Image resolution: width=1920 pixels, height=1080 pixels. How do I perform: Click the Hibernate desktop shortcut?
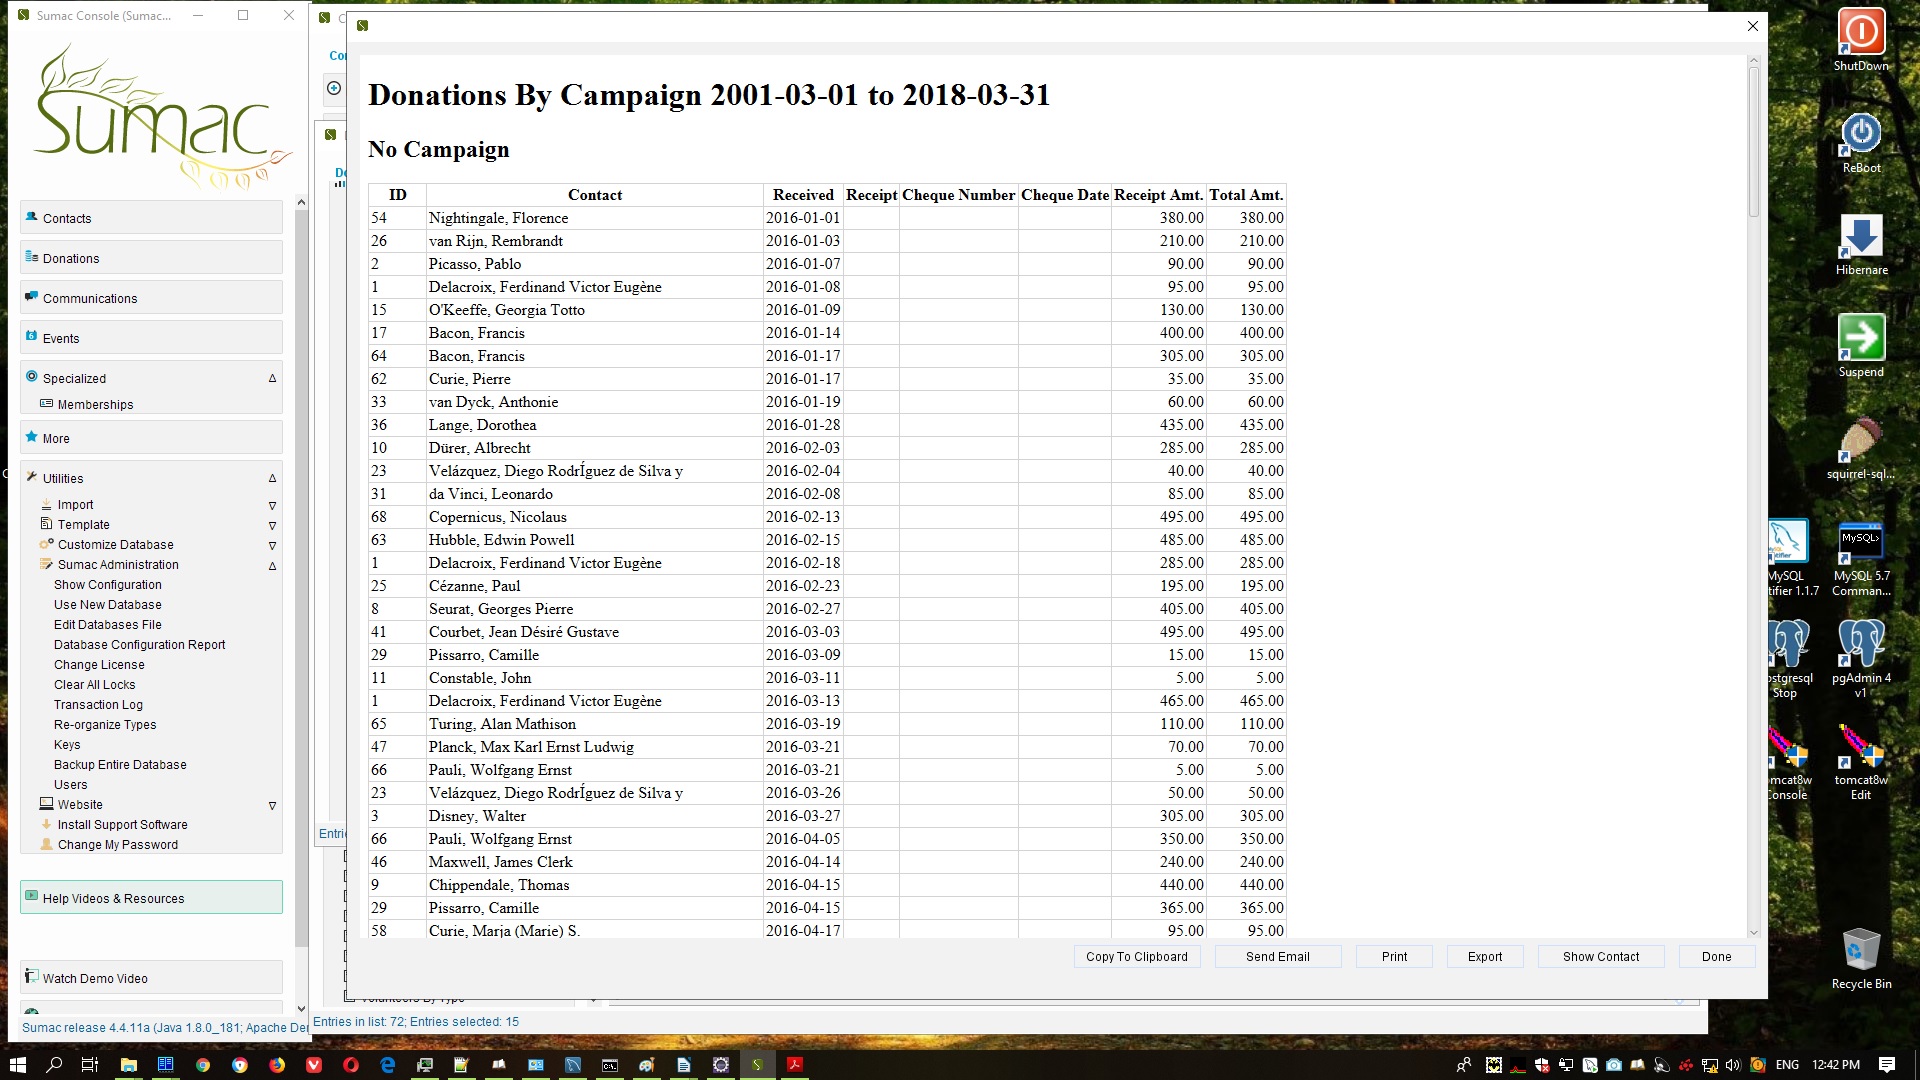[x=1861, y=244]
